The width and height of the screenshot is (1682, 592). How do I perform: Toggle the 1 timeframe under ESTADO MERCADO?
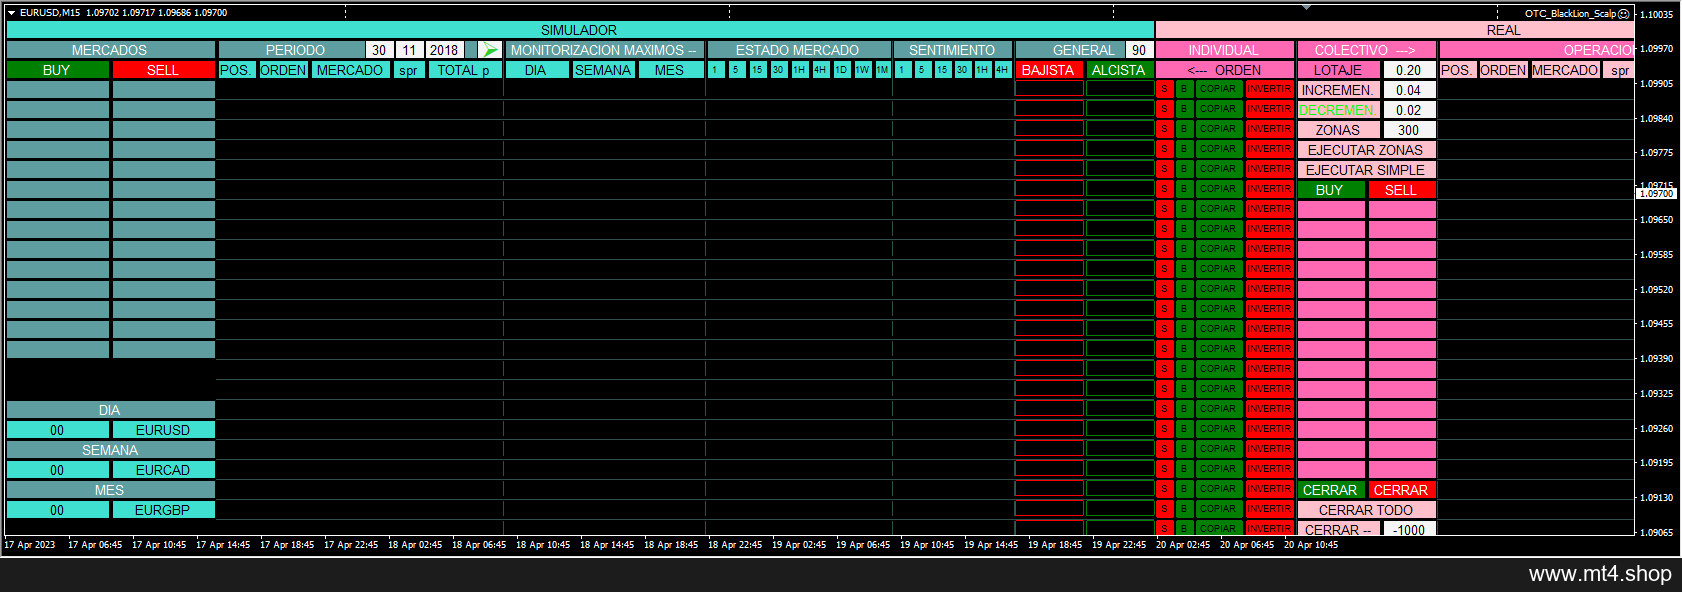[x=715, y=70]
